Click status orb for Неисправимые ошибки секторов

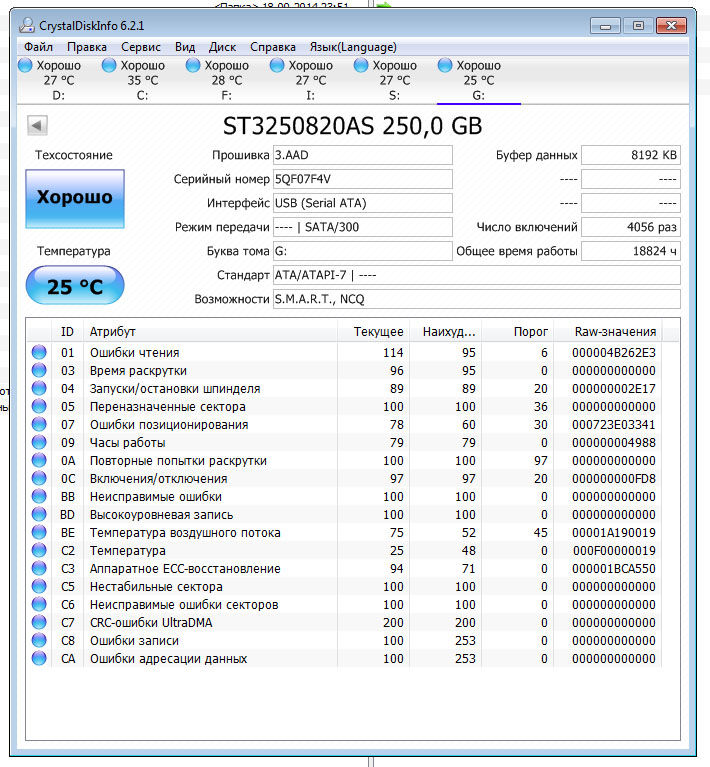click(39, 605)
